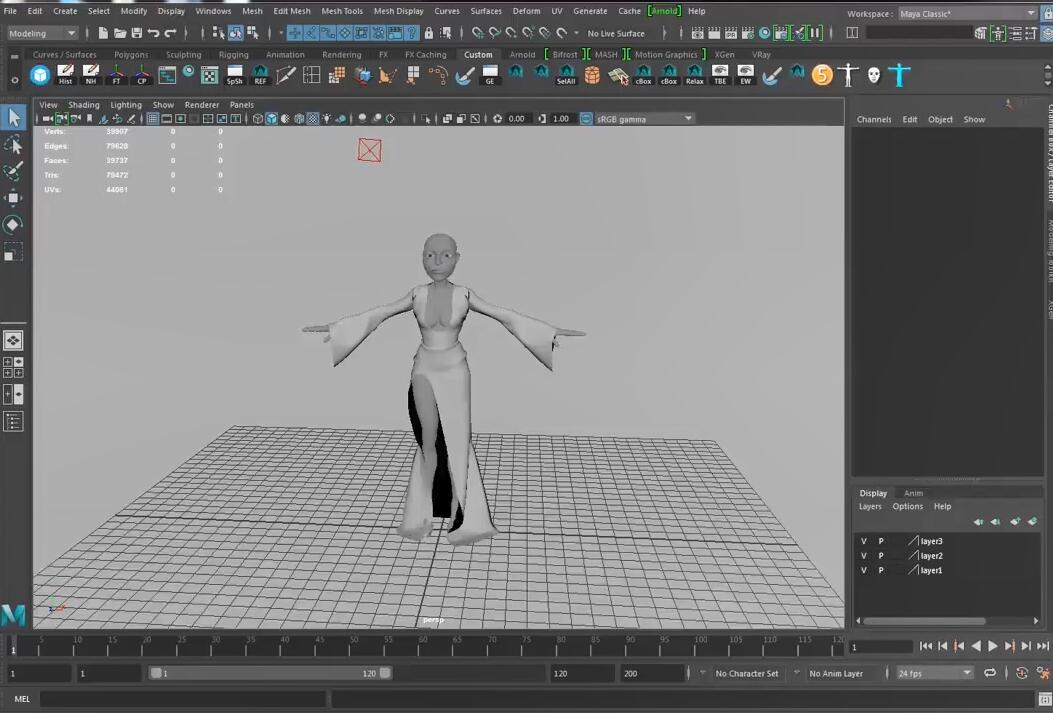Activate the Lasso select tool
Screen dimensions: 1053x713
click(13, 144)
